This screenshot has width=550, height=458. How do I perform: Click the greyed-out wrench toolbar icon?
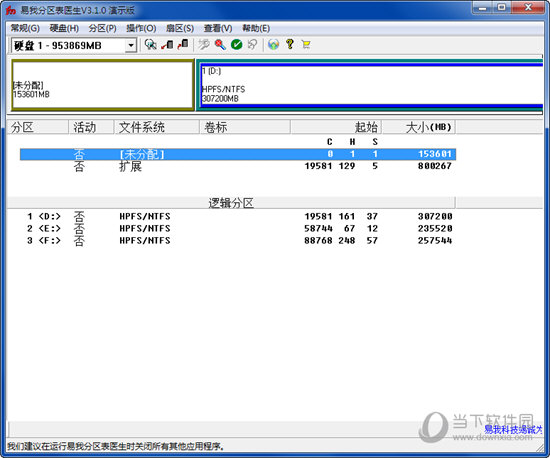[x=204, y=45]
